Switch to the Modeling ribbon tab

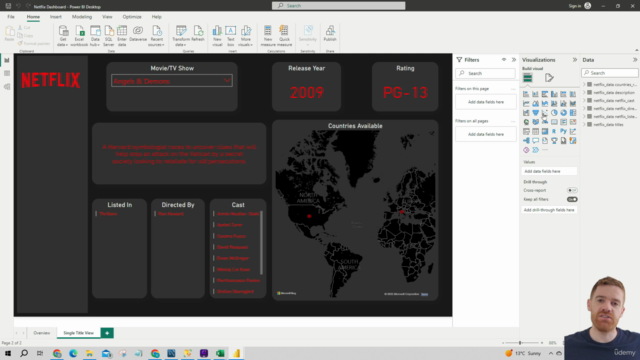(82, 17)
